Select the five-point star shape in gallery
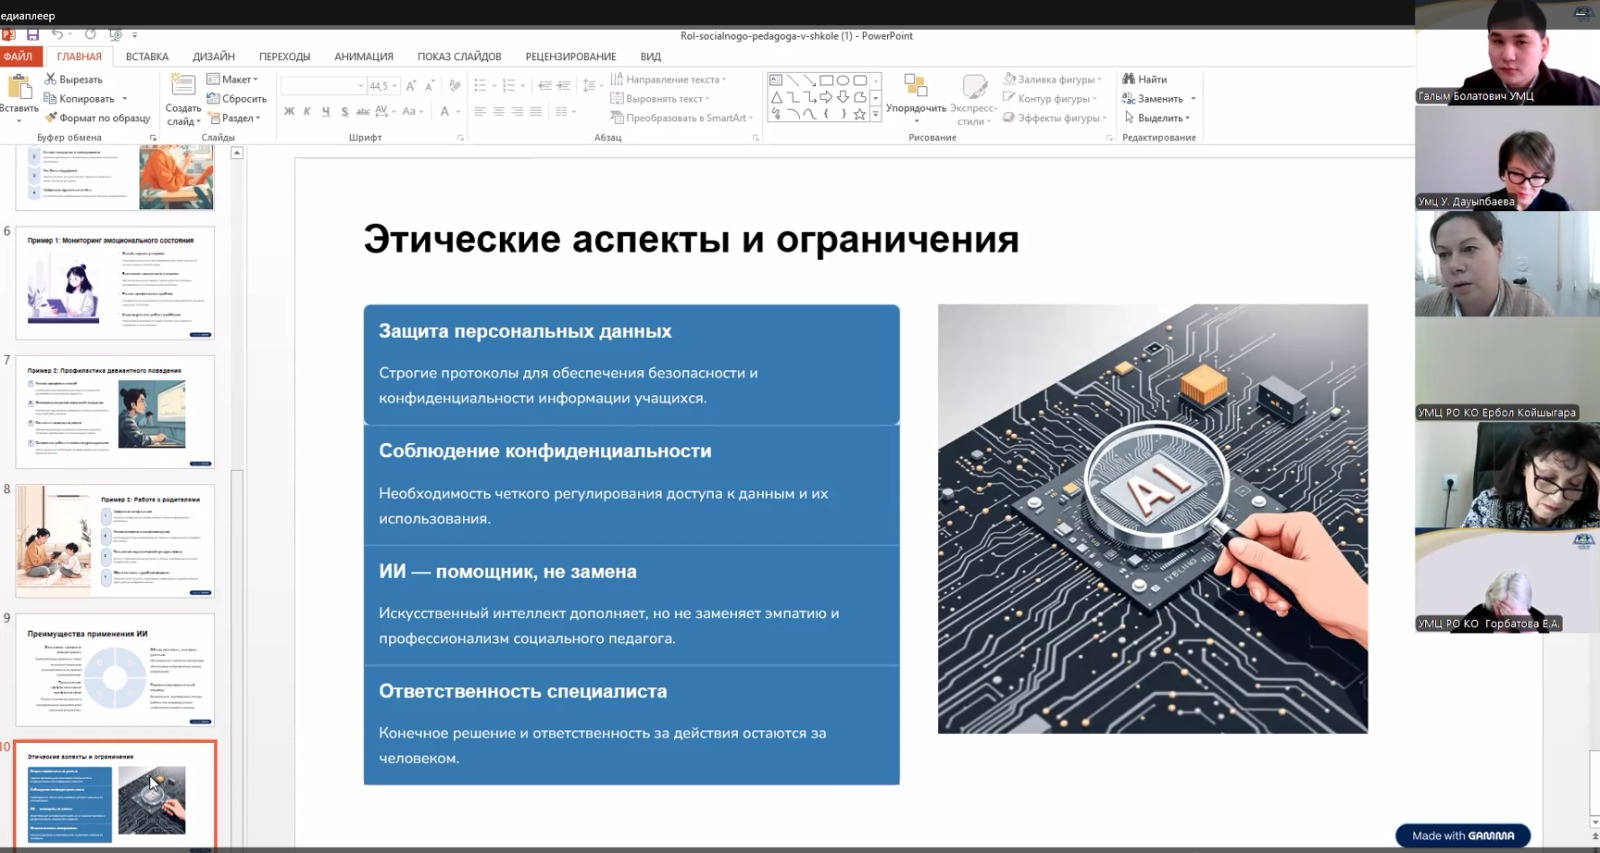Viewport: 1600px width, 853px height. click(x=860, y=114)
